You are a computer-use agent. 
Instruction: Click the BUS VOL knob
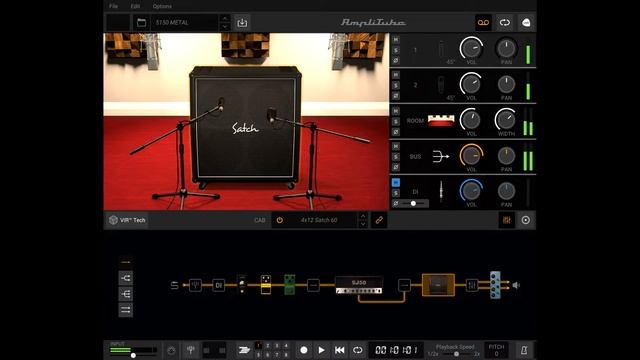(471, 156)
